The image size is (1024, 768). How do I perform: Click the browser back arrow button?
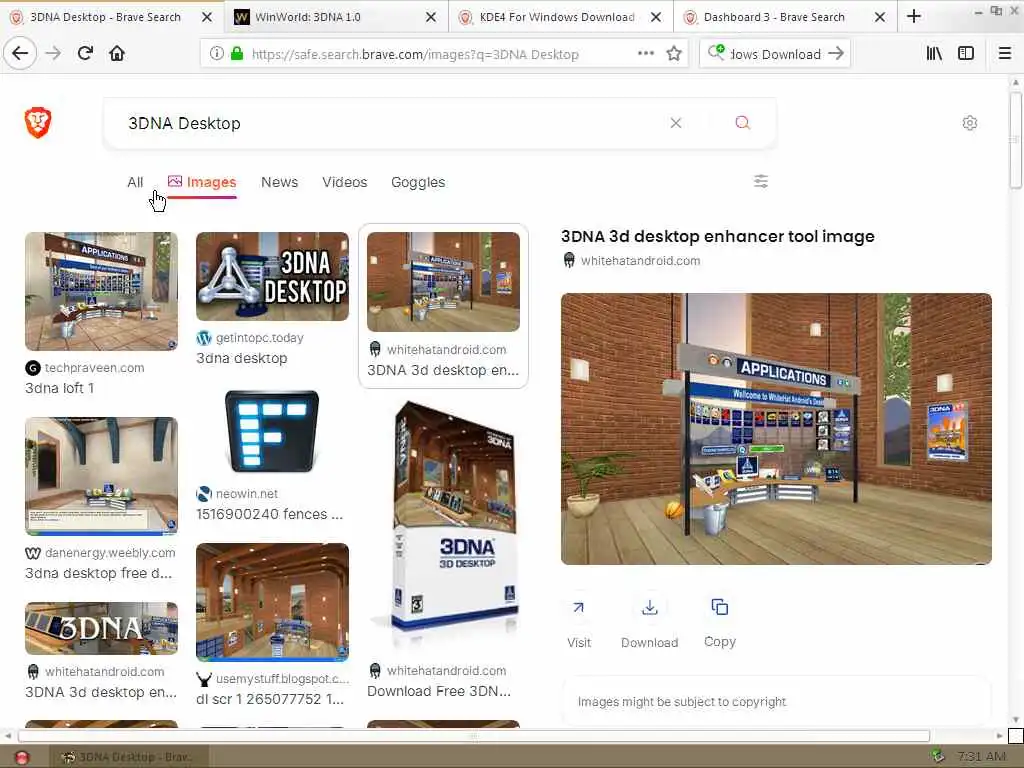[x=20, y=54]
